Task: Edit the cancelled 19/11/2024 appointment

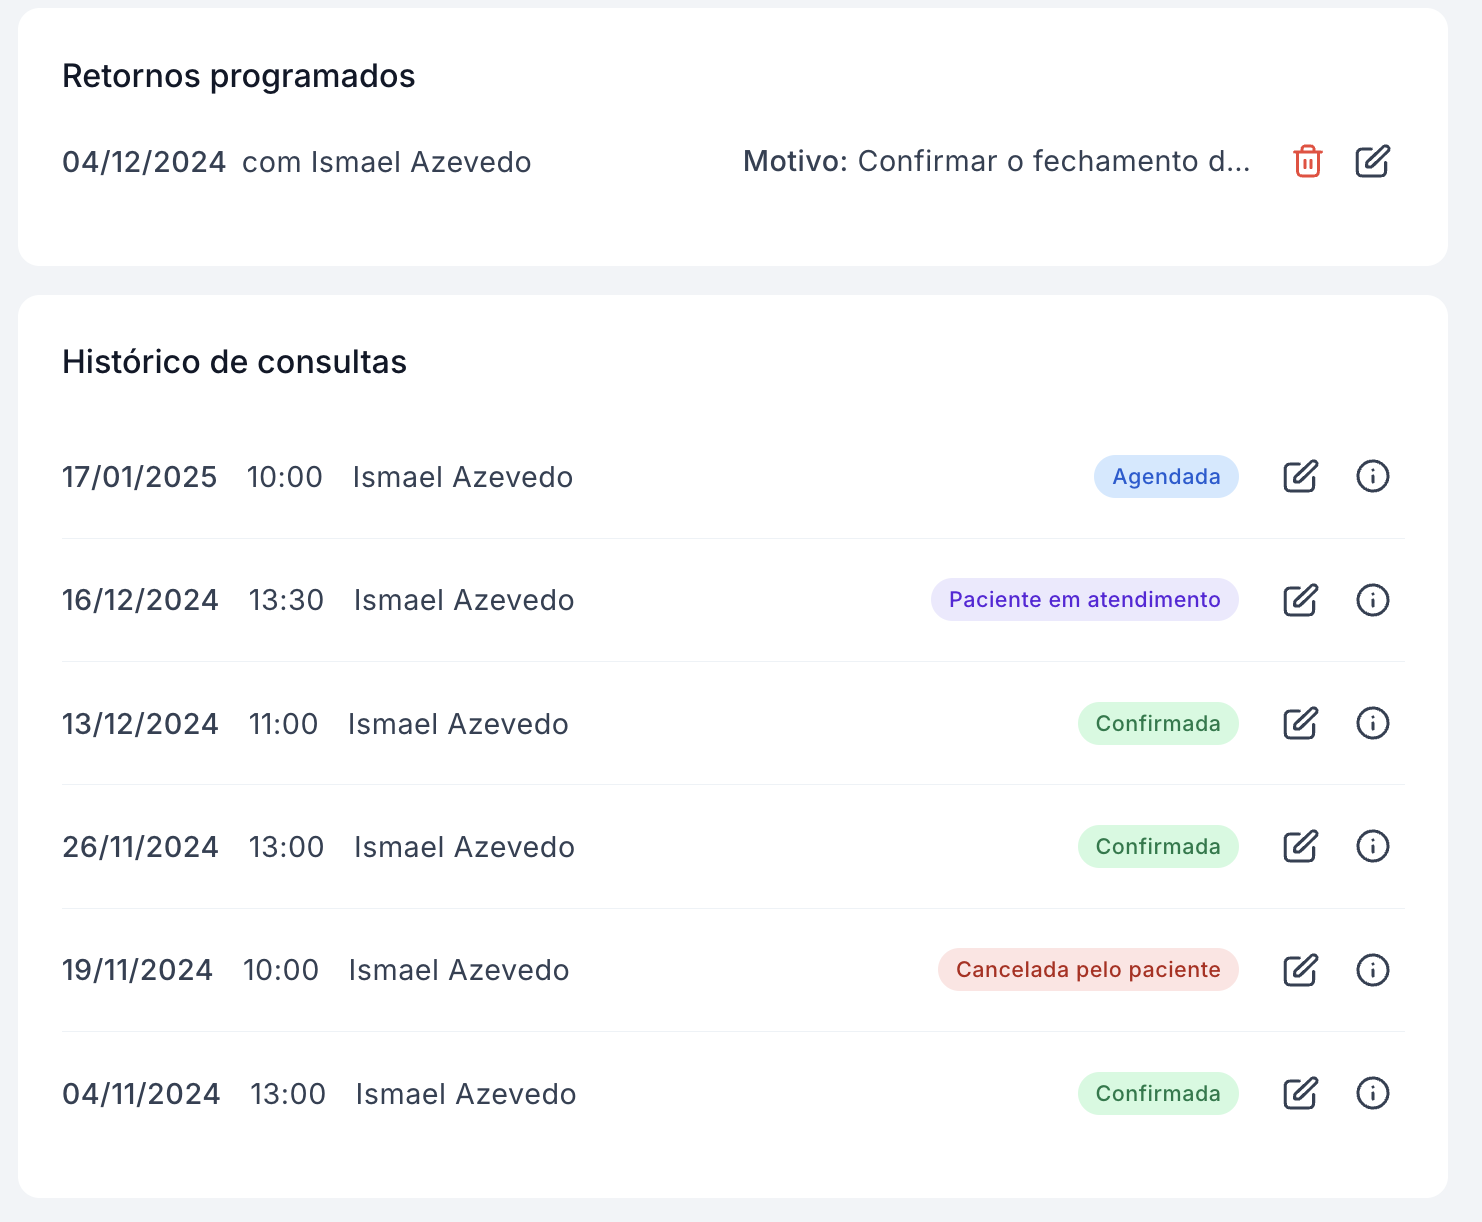Action: (1300, 970)
